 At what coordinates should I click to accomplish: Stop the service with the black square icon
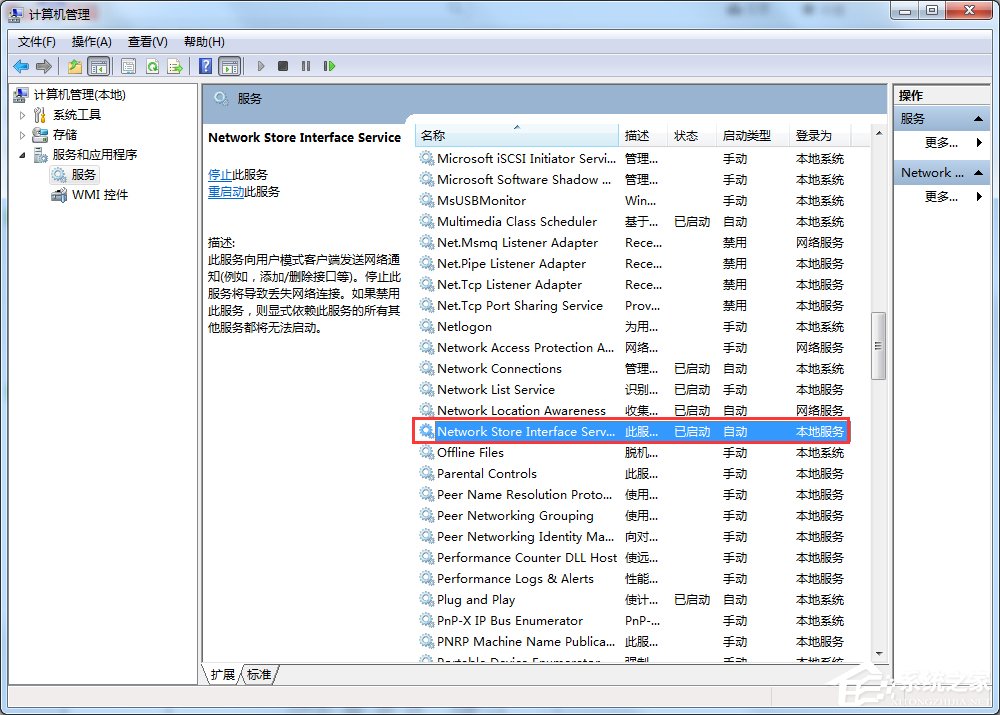(283, 66)
